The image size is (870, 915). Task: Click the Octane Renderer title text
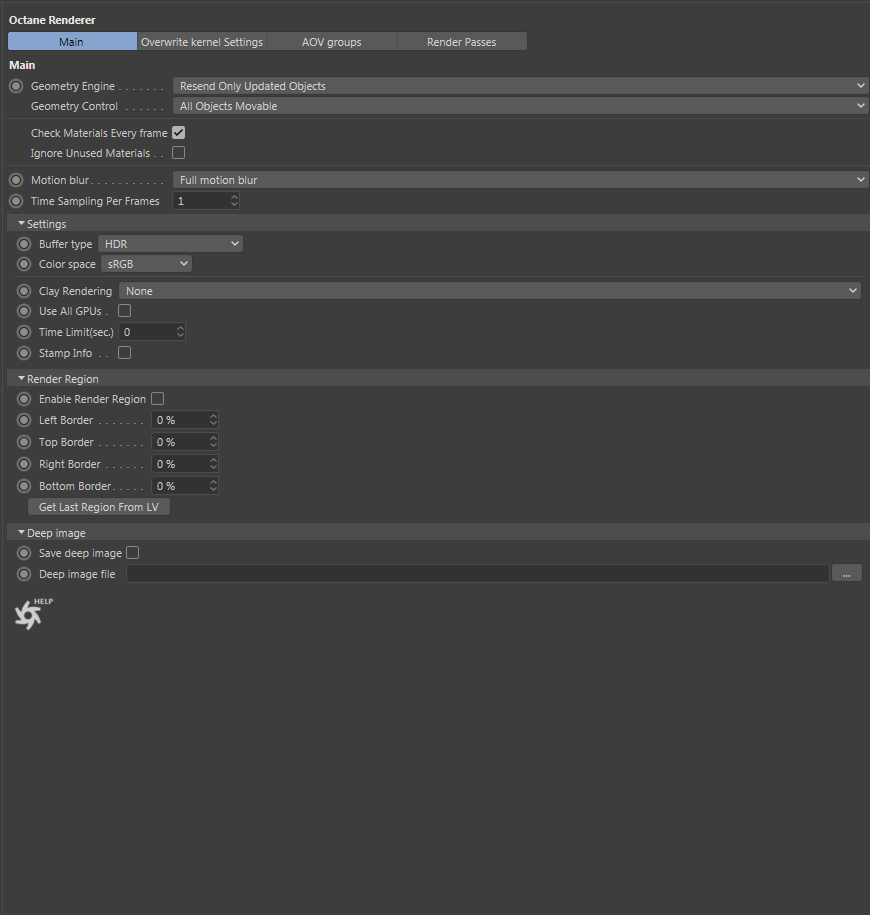point(52,20)
